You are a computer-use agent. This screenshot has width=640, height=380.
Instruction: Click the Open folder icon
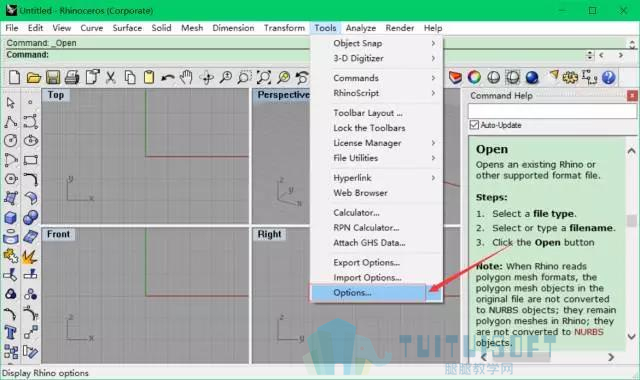[x=33, y=77]
